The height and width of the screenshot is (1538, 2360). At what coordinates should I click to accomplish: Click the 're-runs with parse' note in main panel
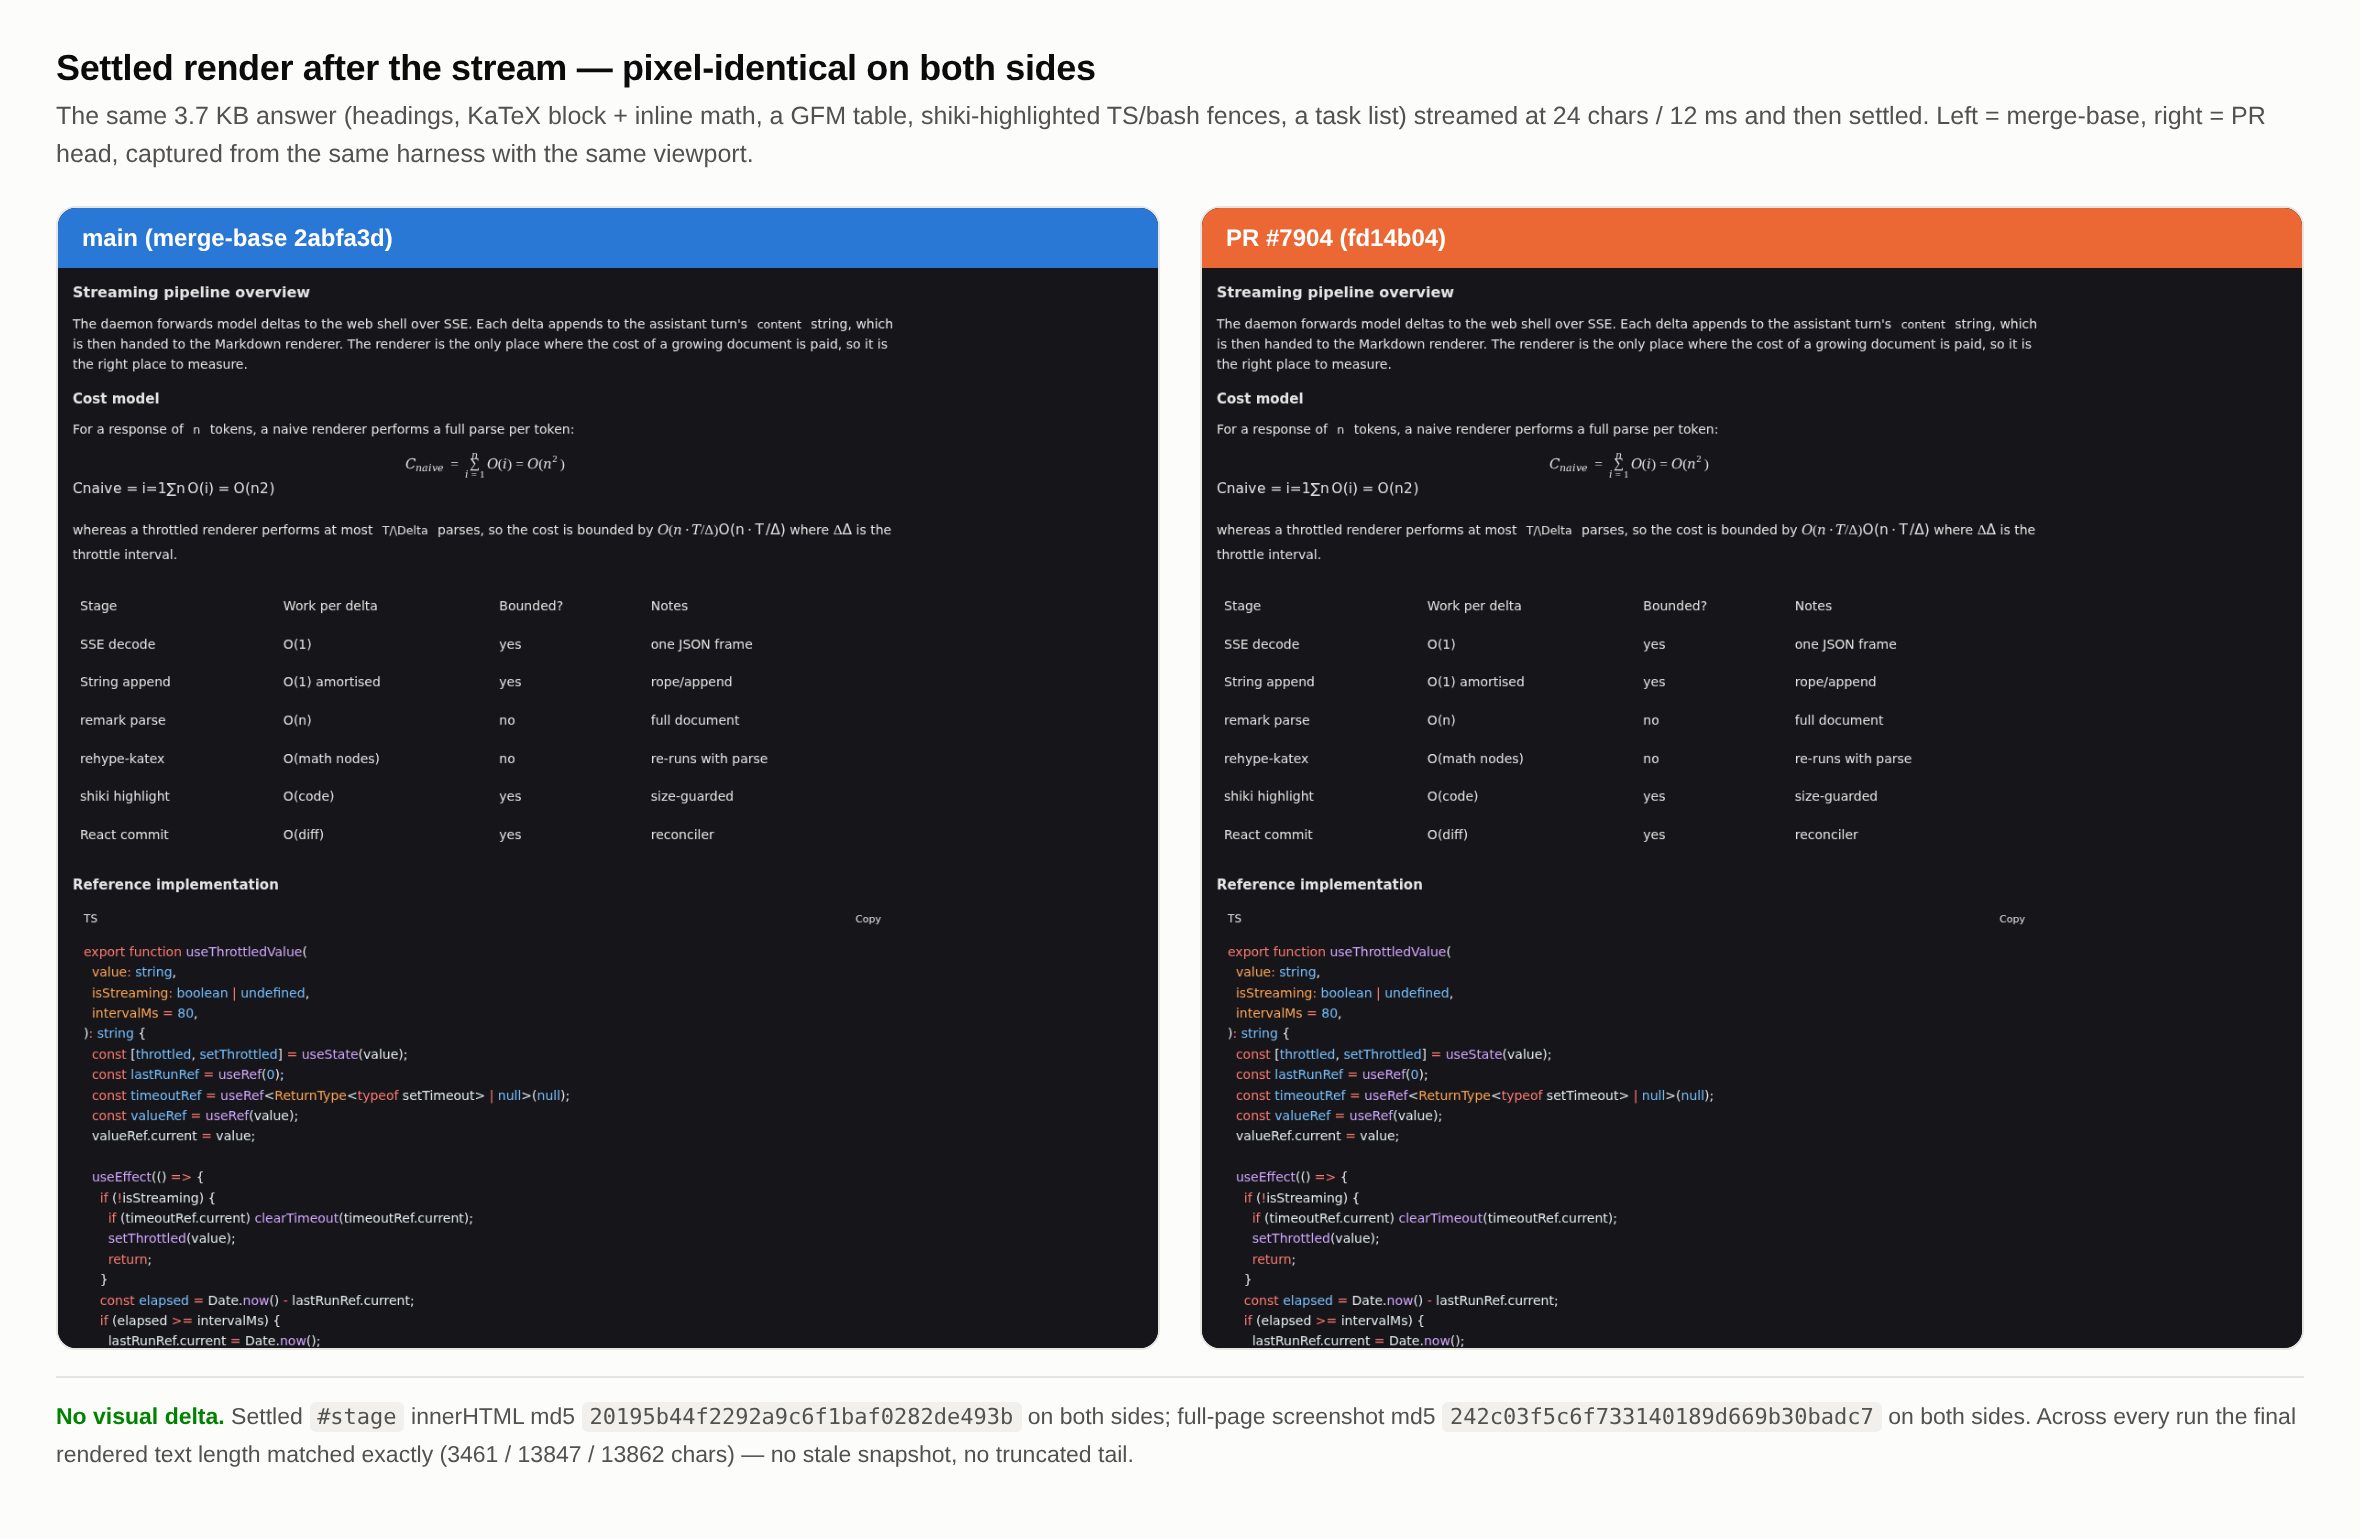point(709,758)
